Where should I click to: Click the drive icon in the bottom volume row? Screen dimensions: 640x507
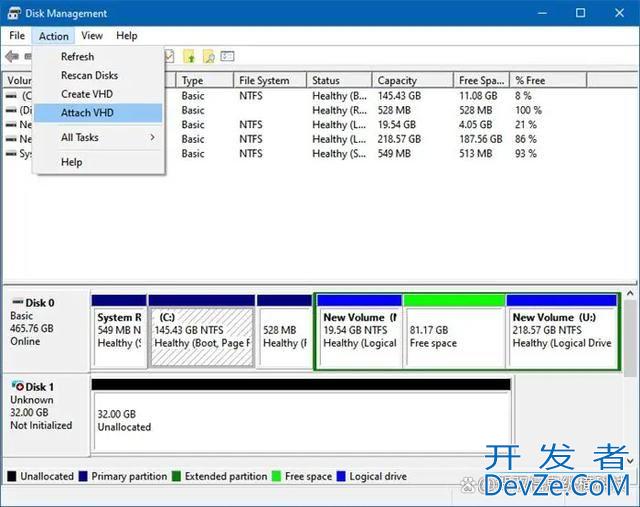point(11,154)
